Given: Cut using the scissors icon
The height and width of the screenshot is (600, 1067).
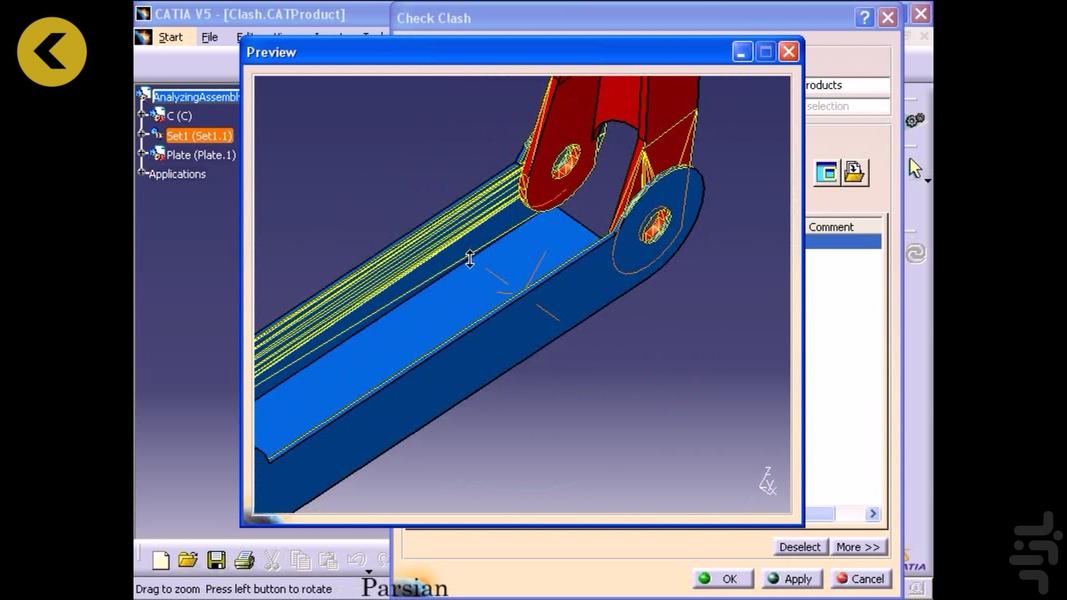Looking at the screenshot, I should point(272,560).
